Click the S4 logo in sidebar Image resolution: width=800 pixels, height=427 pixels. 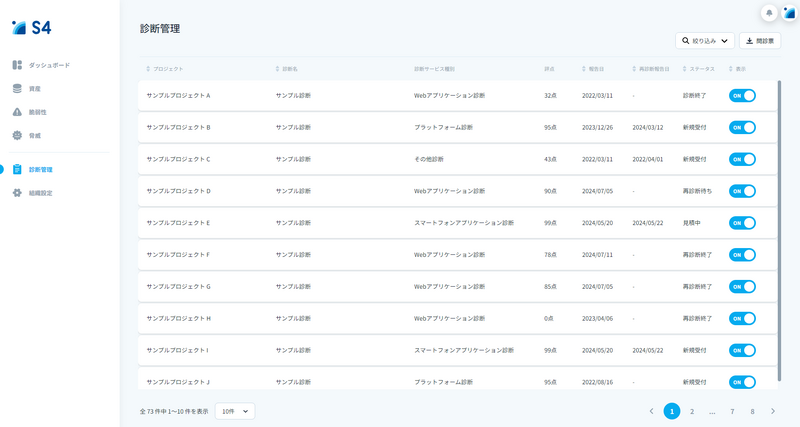pos(32,27)
